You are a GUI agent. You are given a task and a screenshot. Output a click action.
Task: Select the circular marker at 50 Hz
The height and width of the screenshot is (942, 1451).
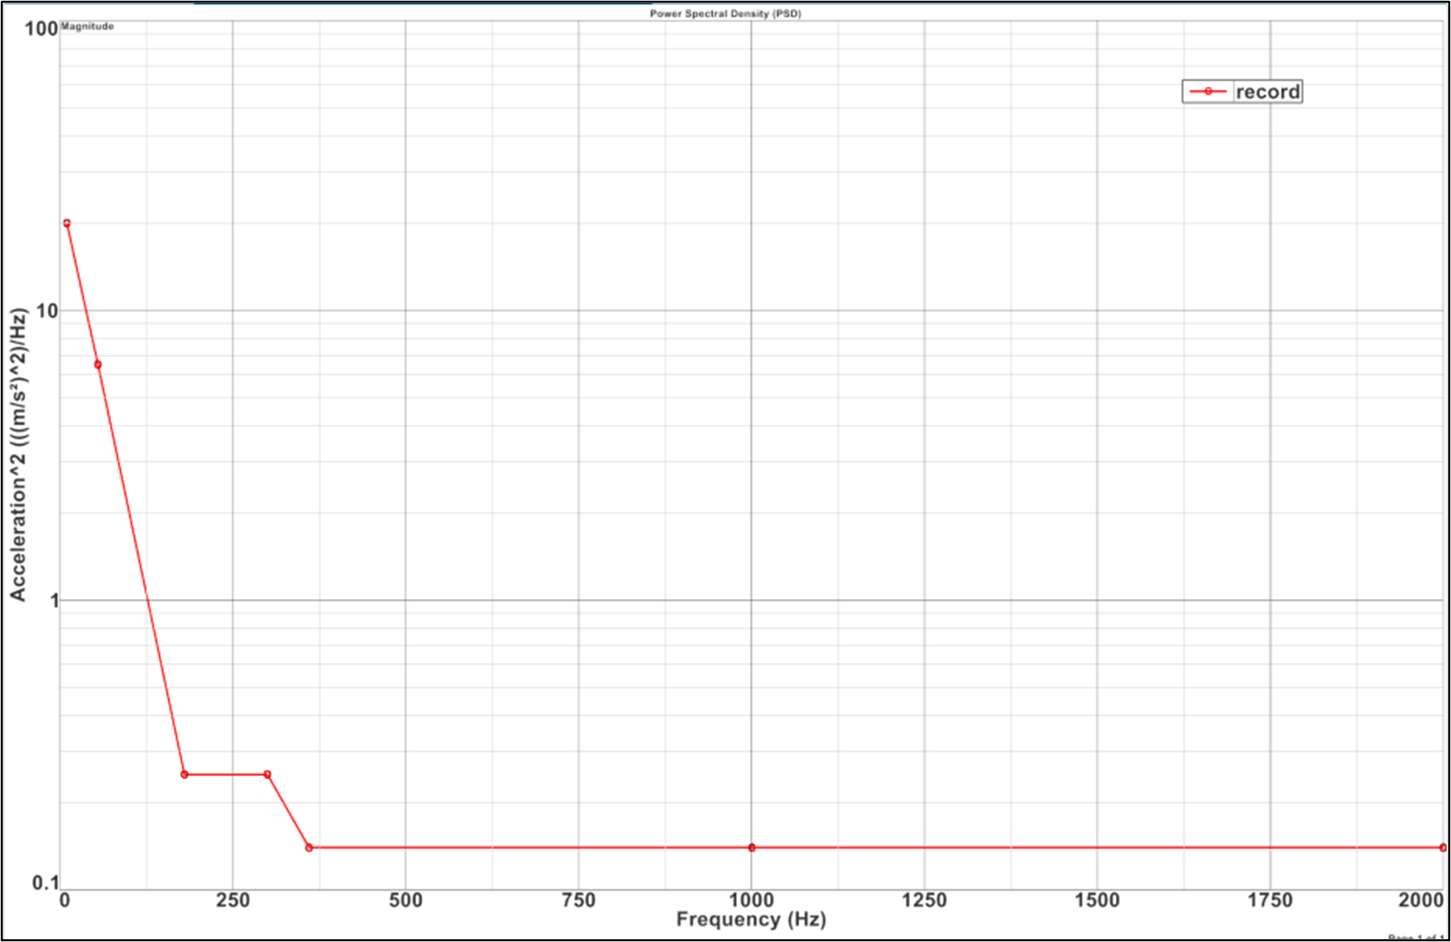click(x=98, y=364)
